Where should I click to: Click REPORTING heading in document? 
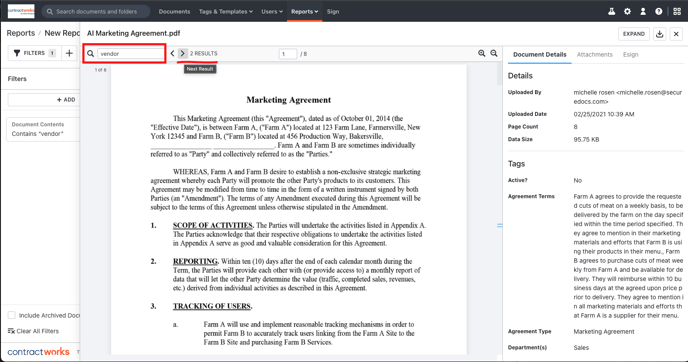(x=195, y=261)
